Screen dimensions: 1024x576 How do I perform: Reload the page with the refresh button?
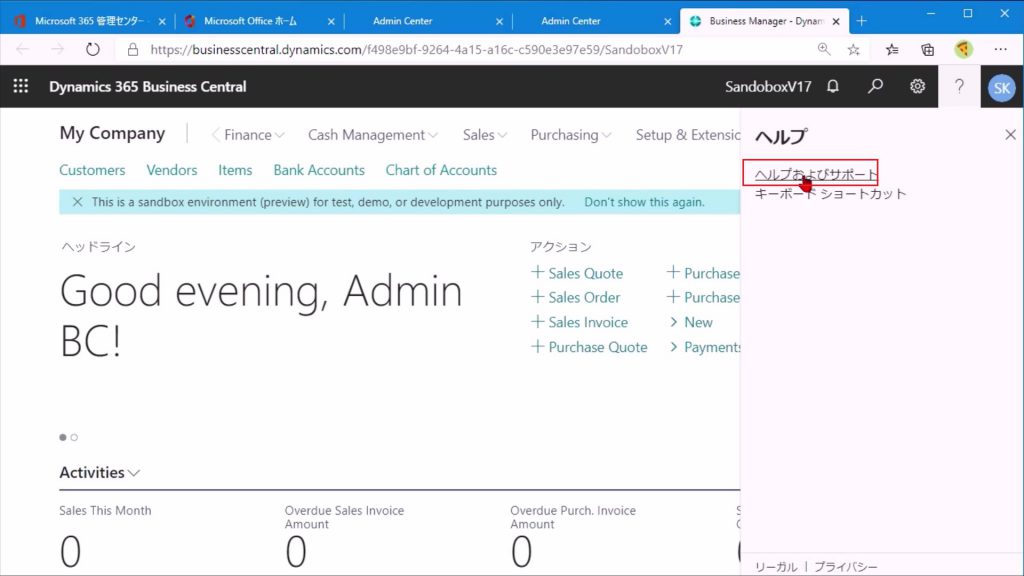[x=93, y=50]
